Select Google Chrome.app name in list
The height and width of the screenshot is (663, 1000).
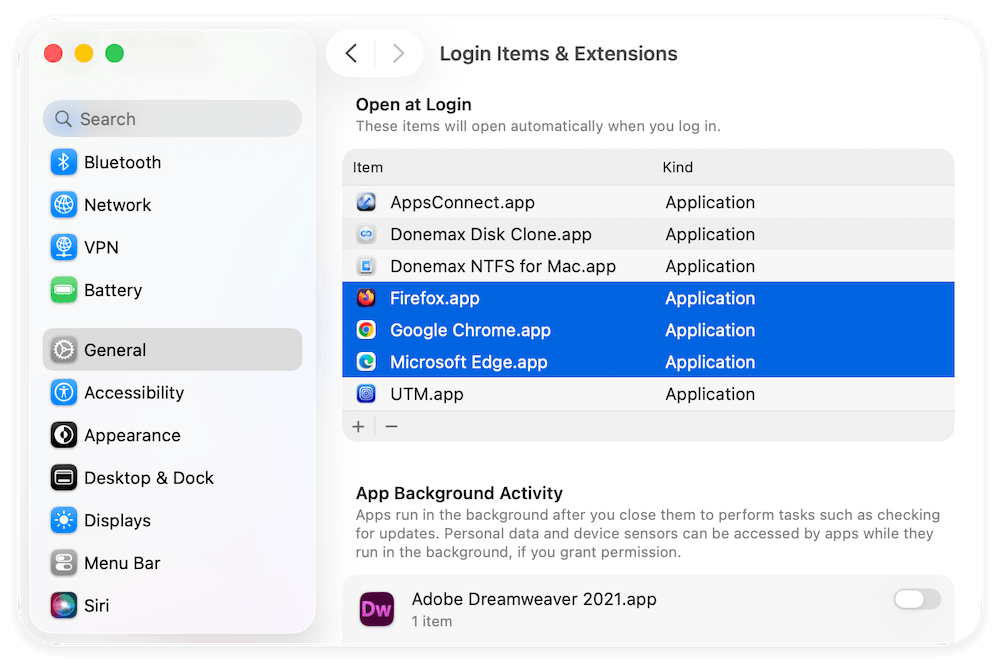tap(471, 330)
